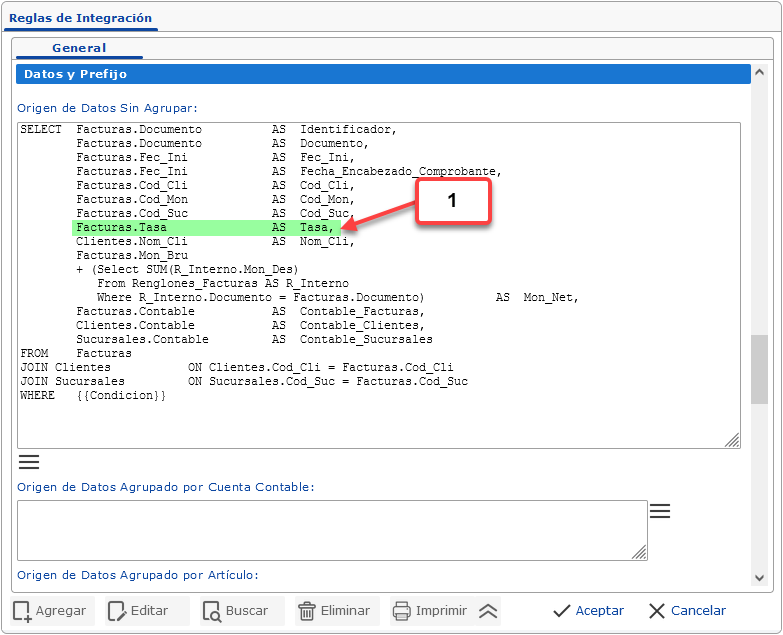Screen dimensions: 783x635
Task: Select the General tab
Action: pos(79,48)
